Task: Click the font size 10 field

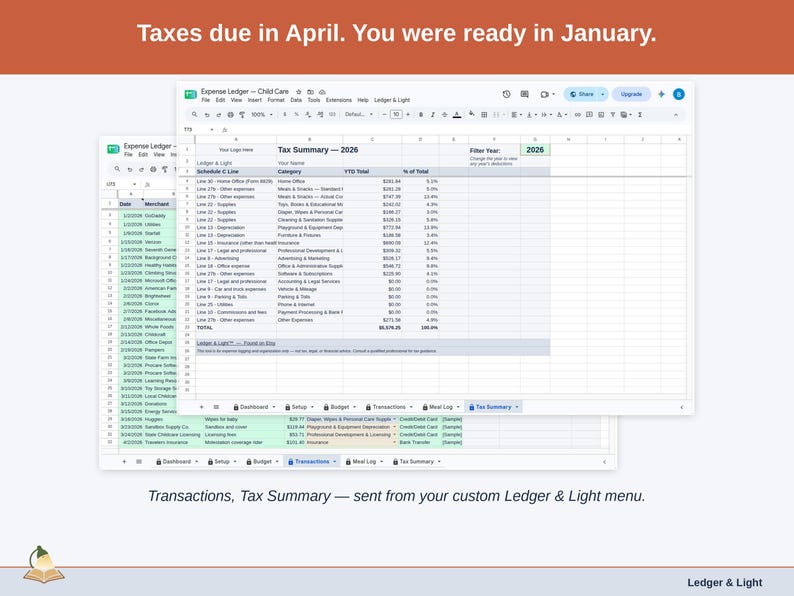Action: click(x=396, y=114)
